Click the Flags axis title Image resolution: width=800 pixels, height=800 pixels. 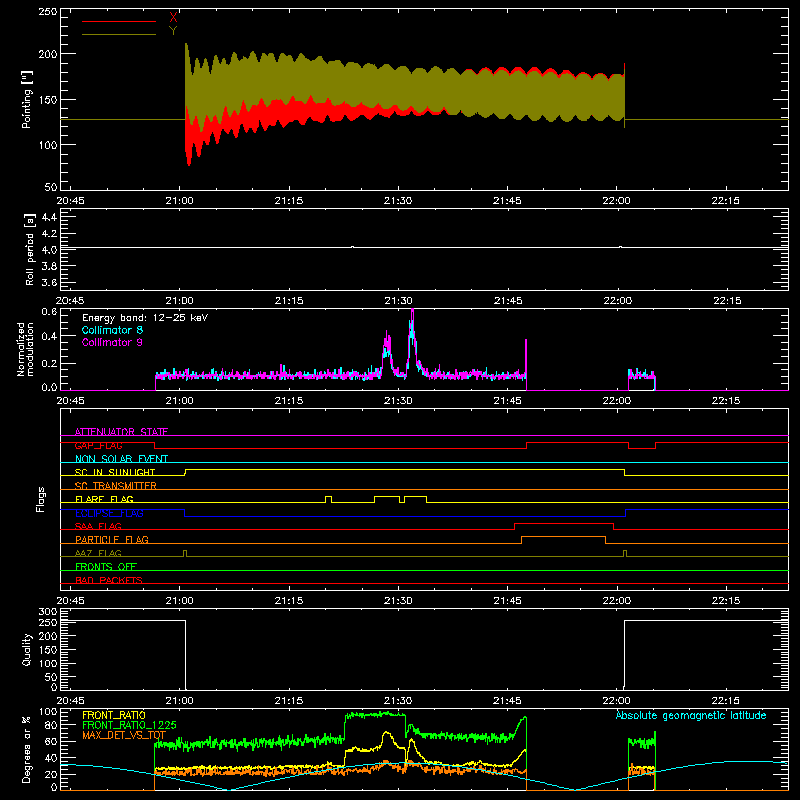40,499
